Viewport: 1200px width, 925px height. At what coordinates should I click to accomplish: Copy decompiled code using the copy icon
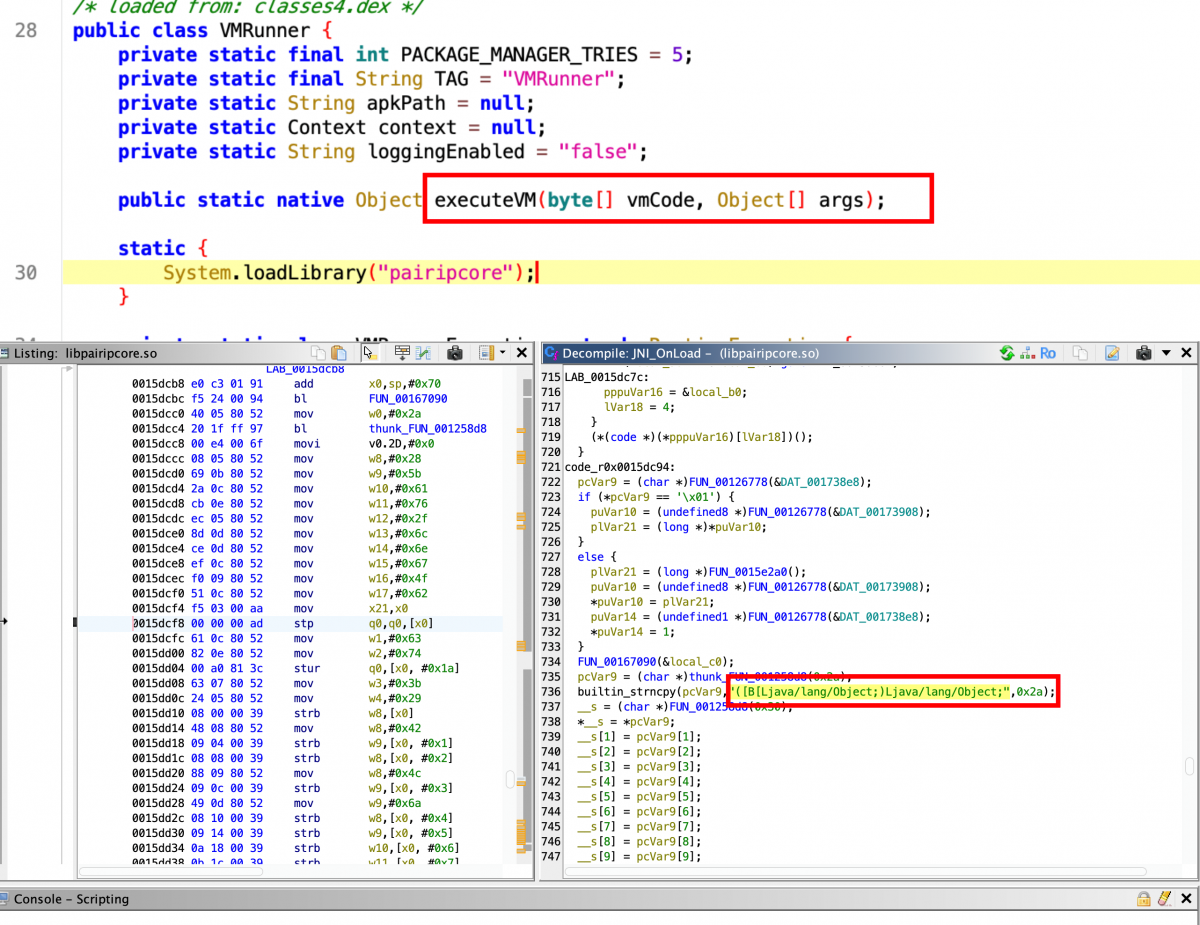(x=1081, y=353)
